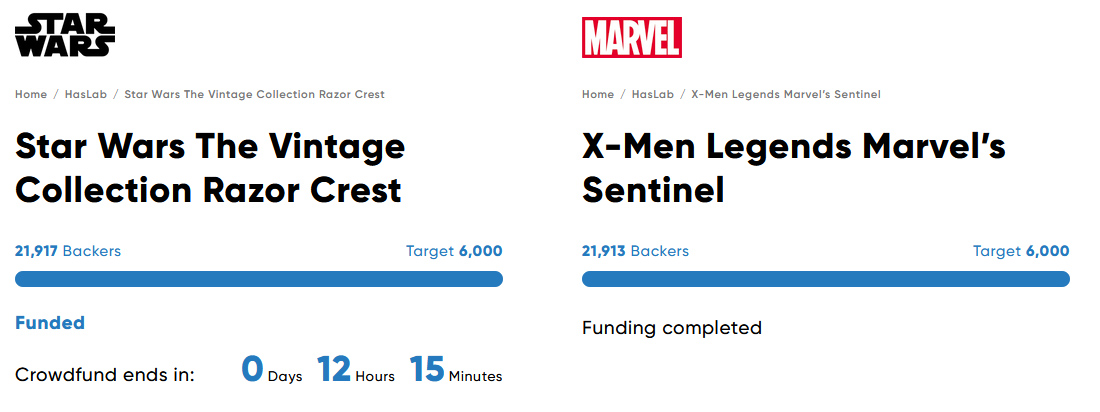
Task: Click the blue Funded status text
Action: (x=50, y=323)
